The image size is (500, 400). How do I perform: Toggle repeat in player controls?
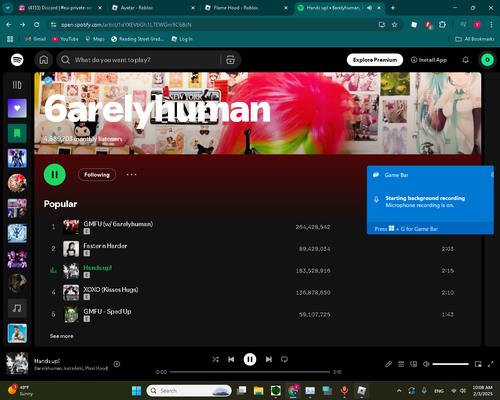(x=284, y=359)
